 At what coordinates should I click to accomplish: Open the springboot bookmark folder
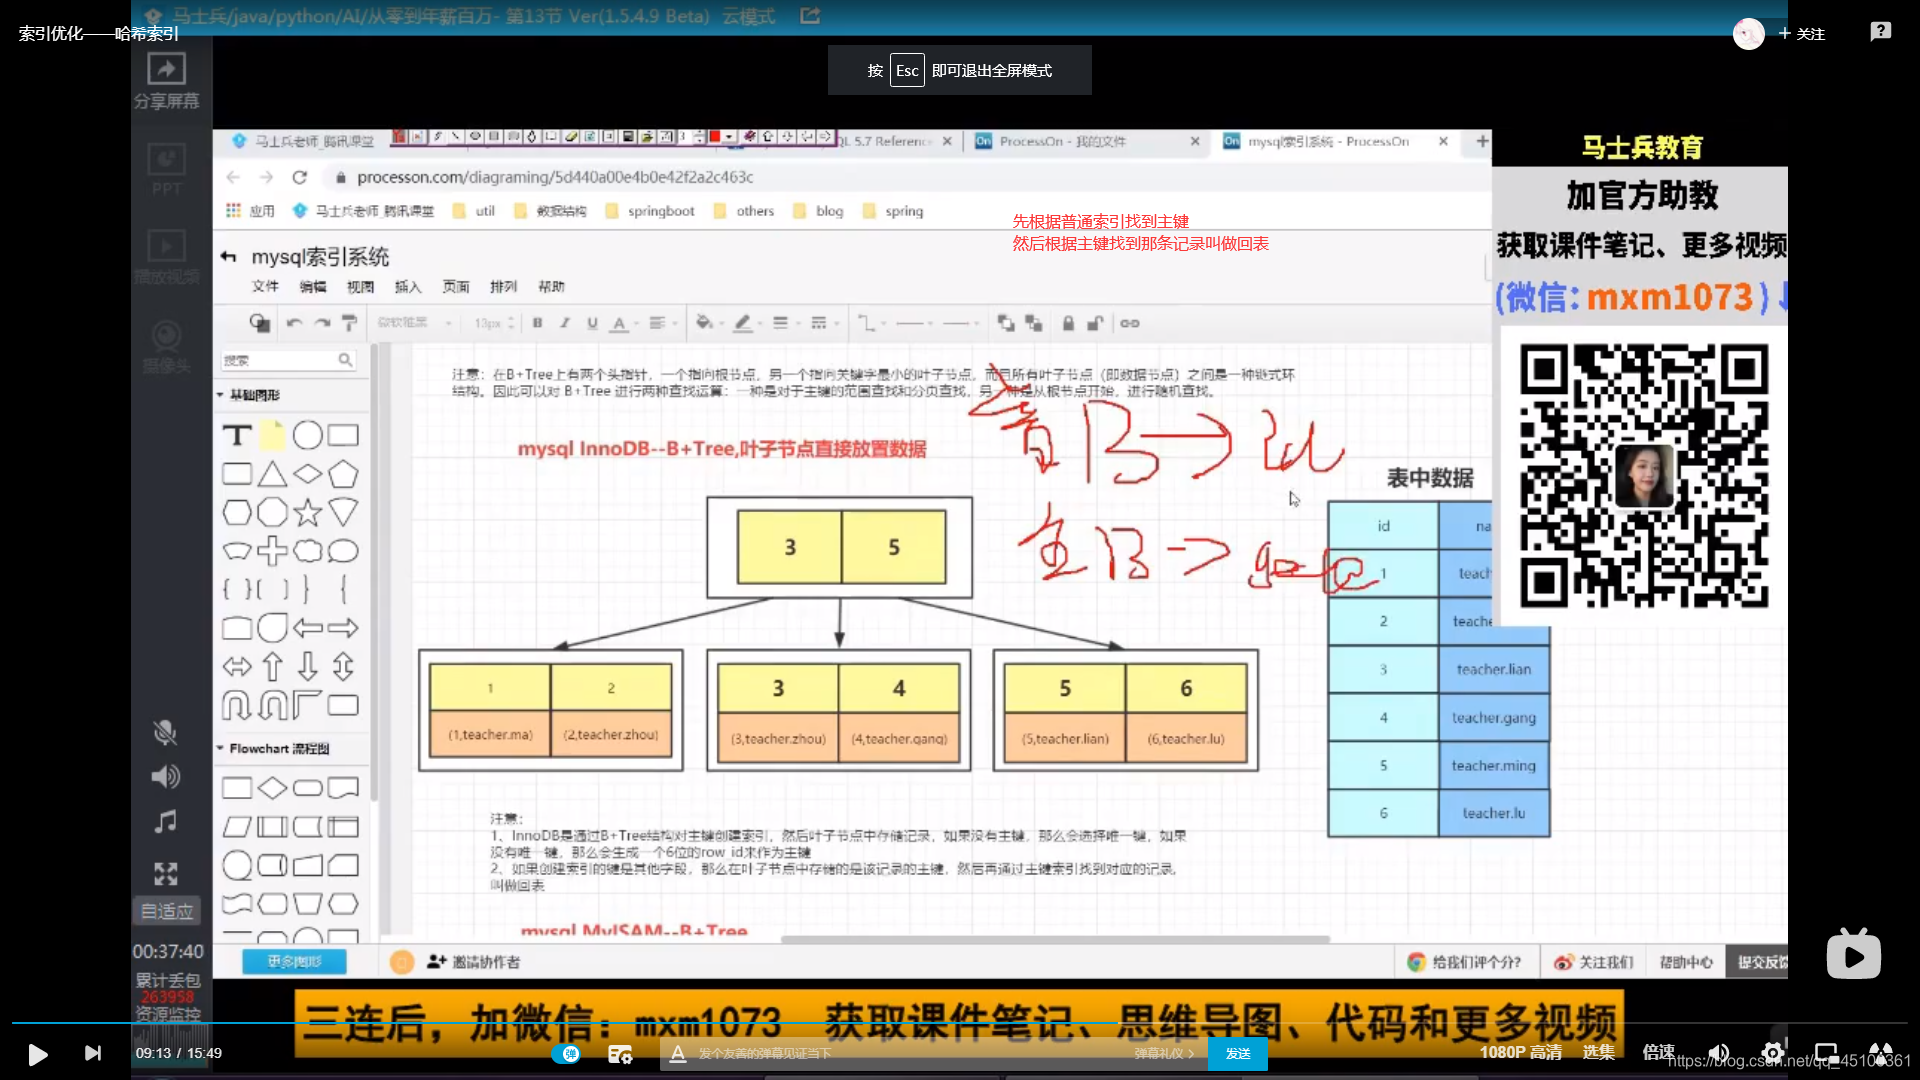point(650,211)
